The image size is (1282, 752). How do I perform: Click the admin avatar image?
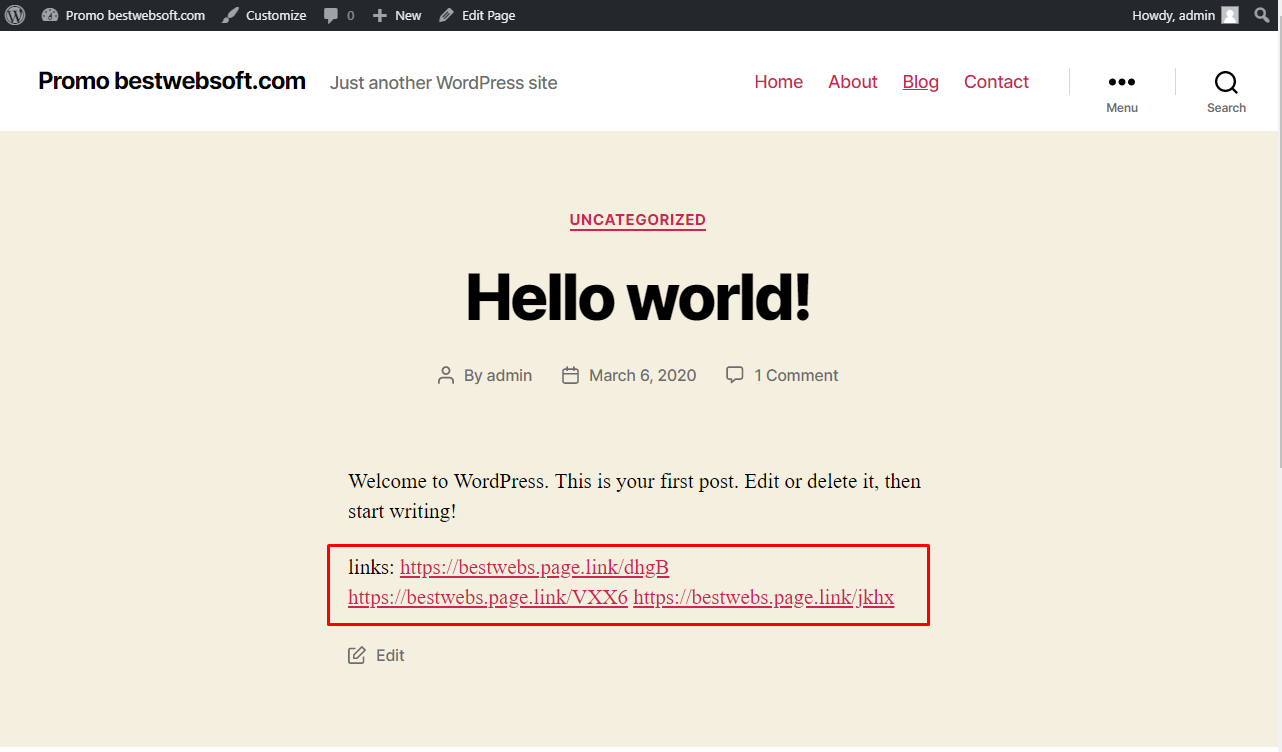click(x=1230, y=15)
